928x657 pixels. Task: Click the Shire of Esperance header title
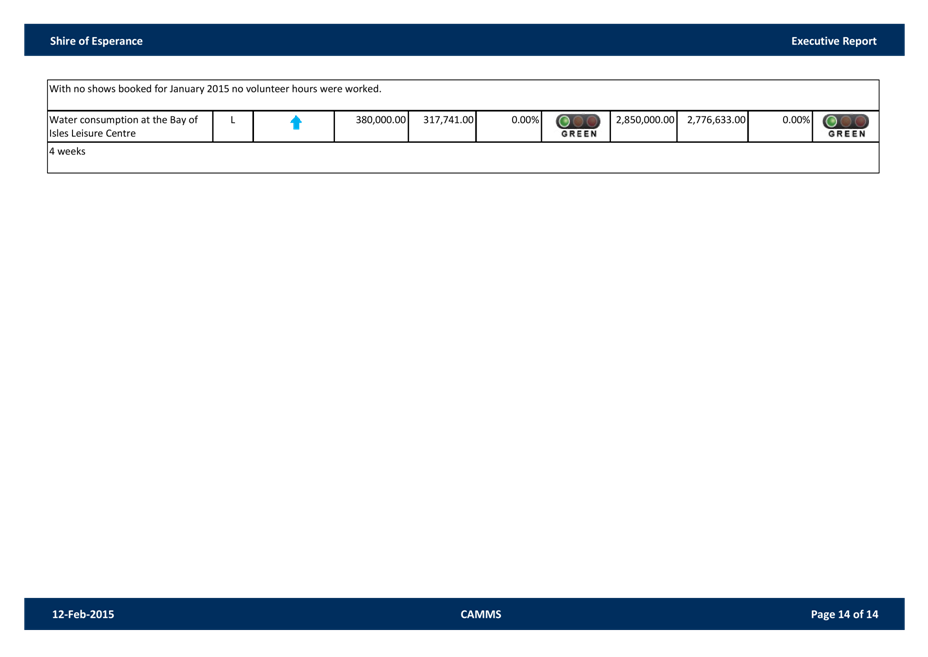96,41
